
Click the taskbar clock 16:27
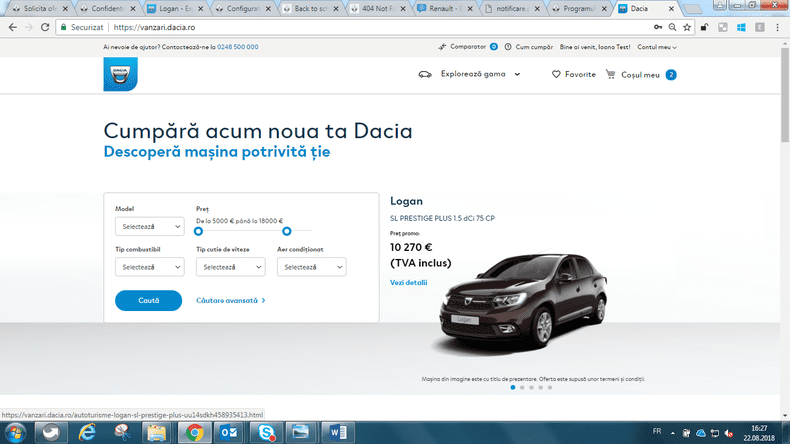click(x=759, y=428)
